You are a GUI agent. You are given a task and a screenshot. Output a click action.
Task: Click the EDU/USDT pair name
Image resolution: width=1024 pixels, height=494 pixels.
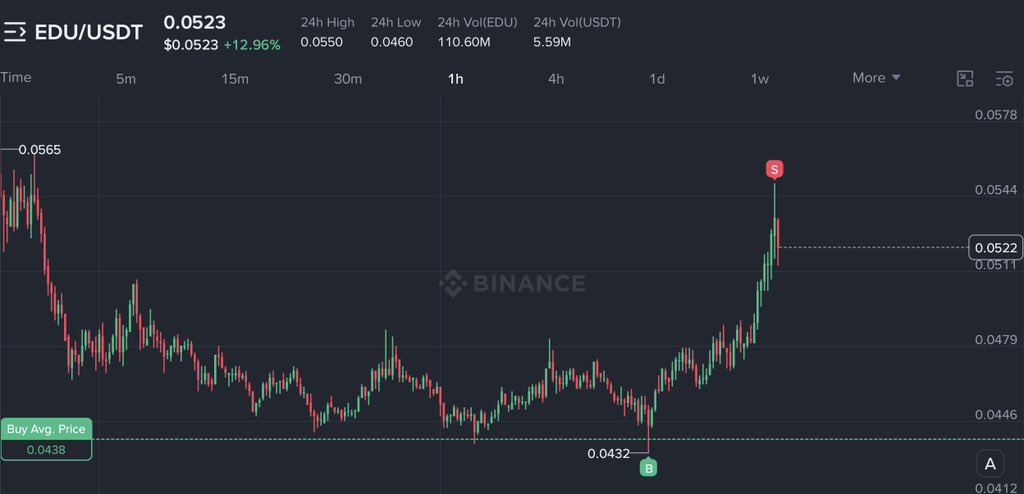(88, 33)
